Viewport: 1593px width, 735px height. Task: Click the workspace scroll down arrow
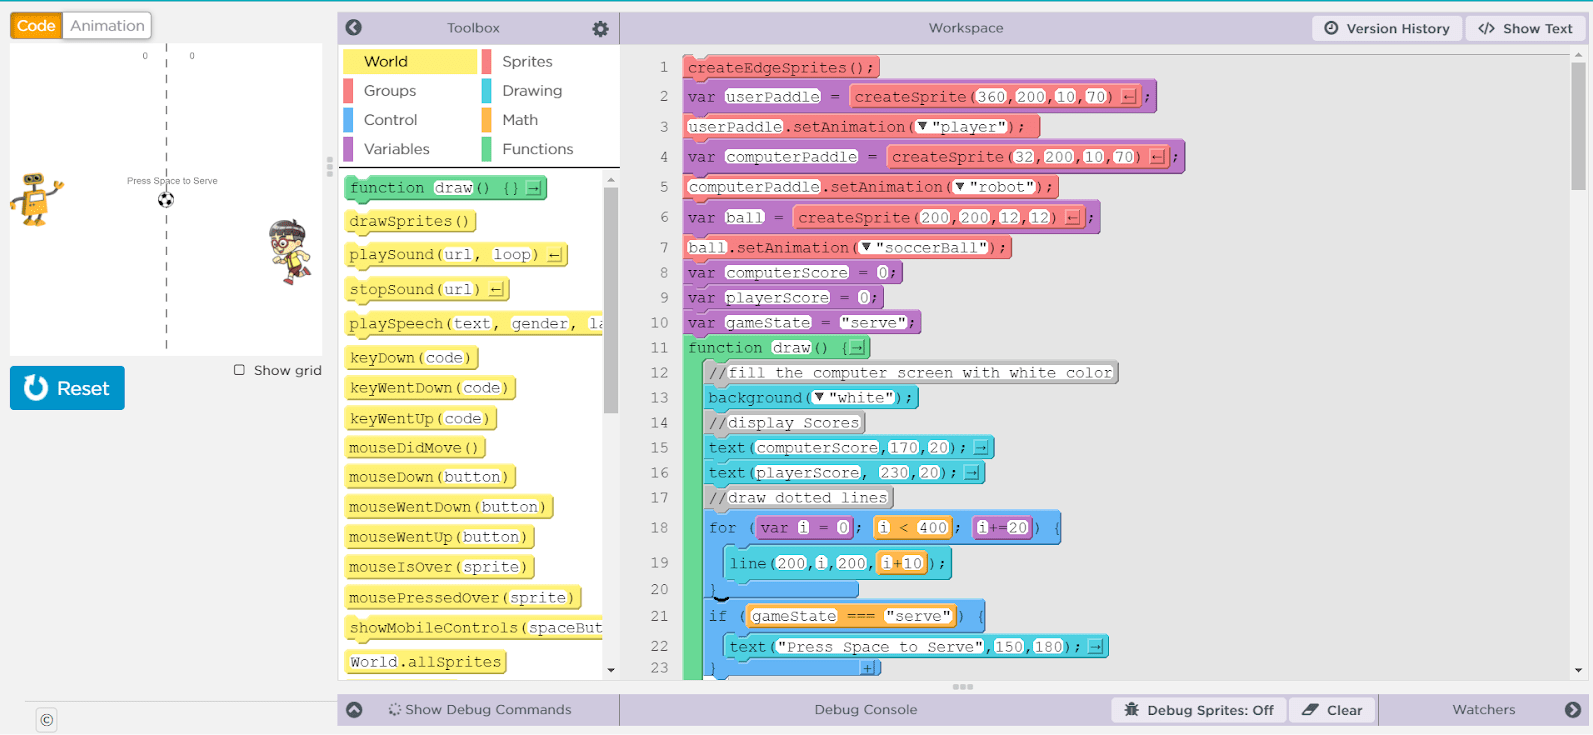click(1578, 670)
